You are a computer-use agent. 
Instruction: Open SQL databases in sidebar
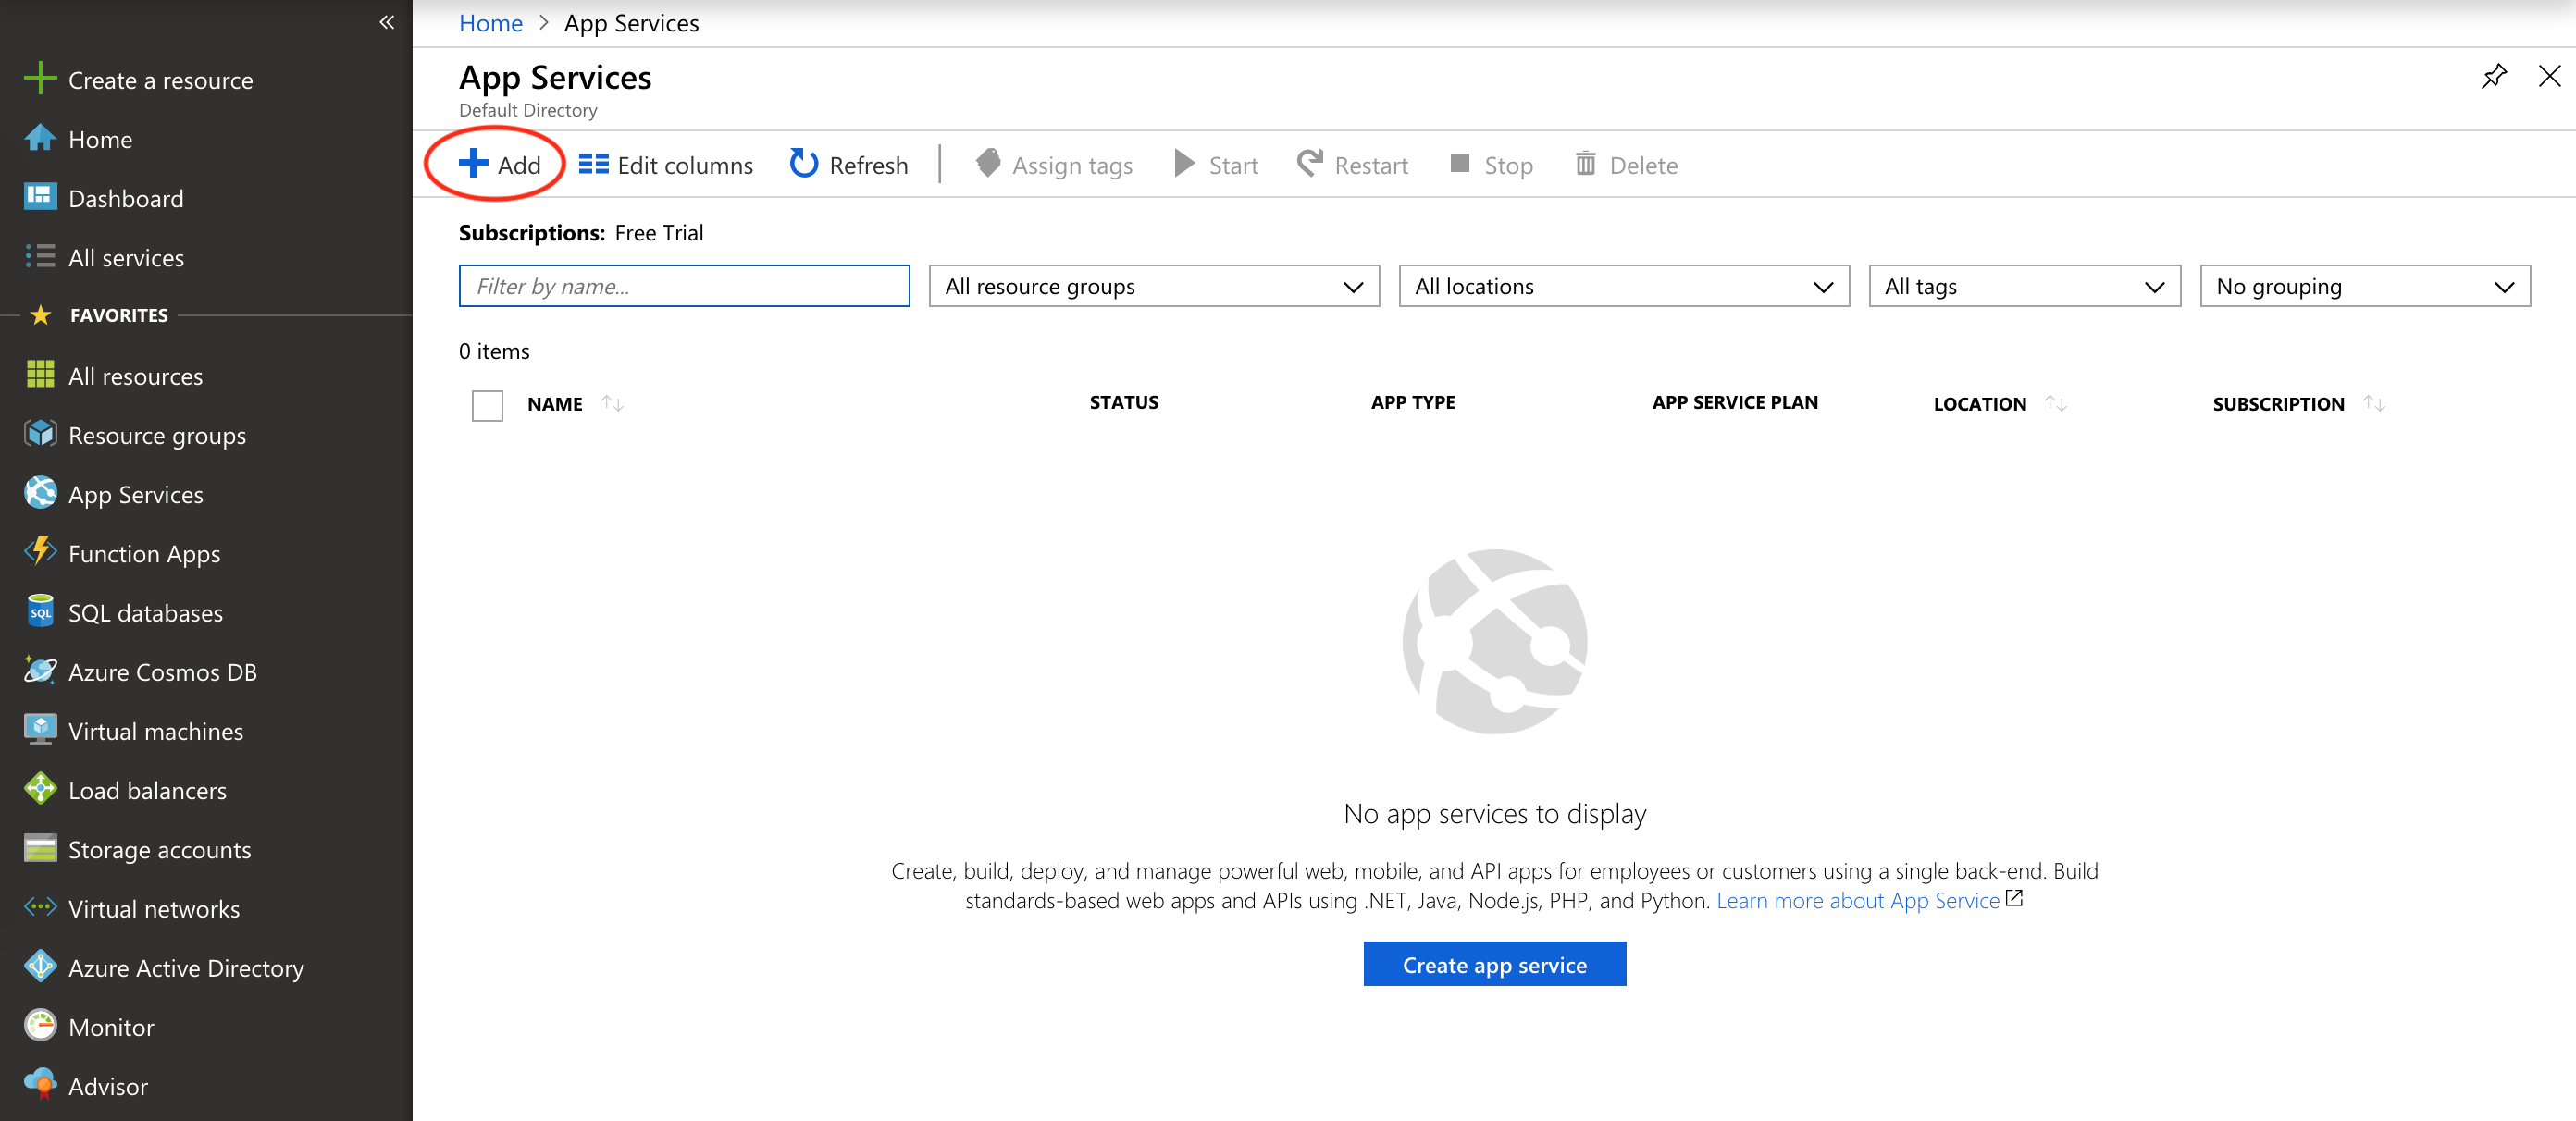(145, 613)
